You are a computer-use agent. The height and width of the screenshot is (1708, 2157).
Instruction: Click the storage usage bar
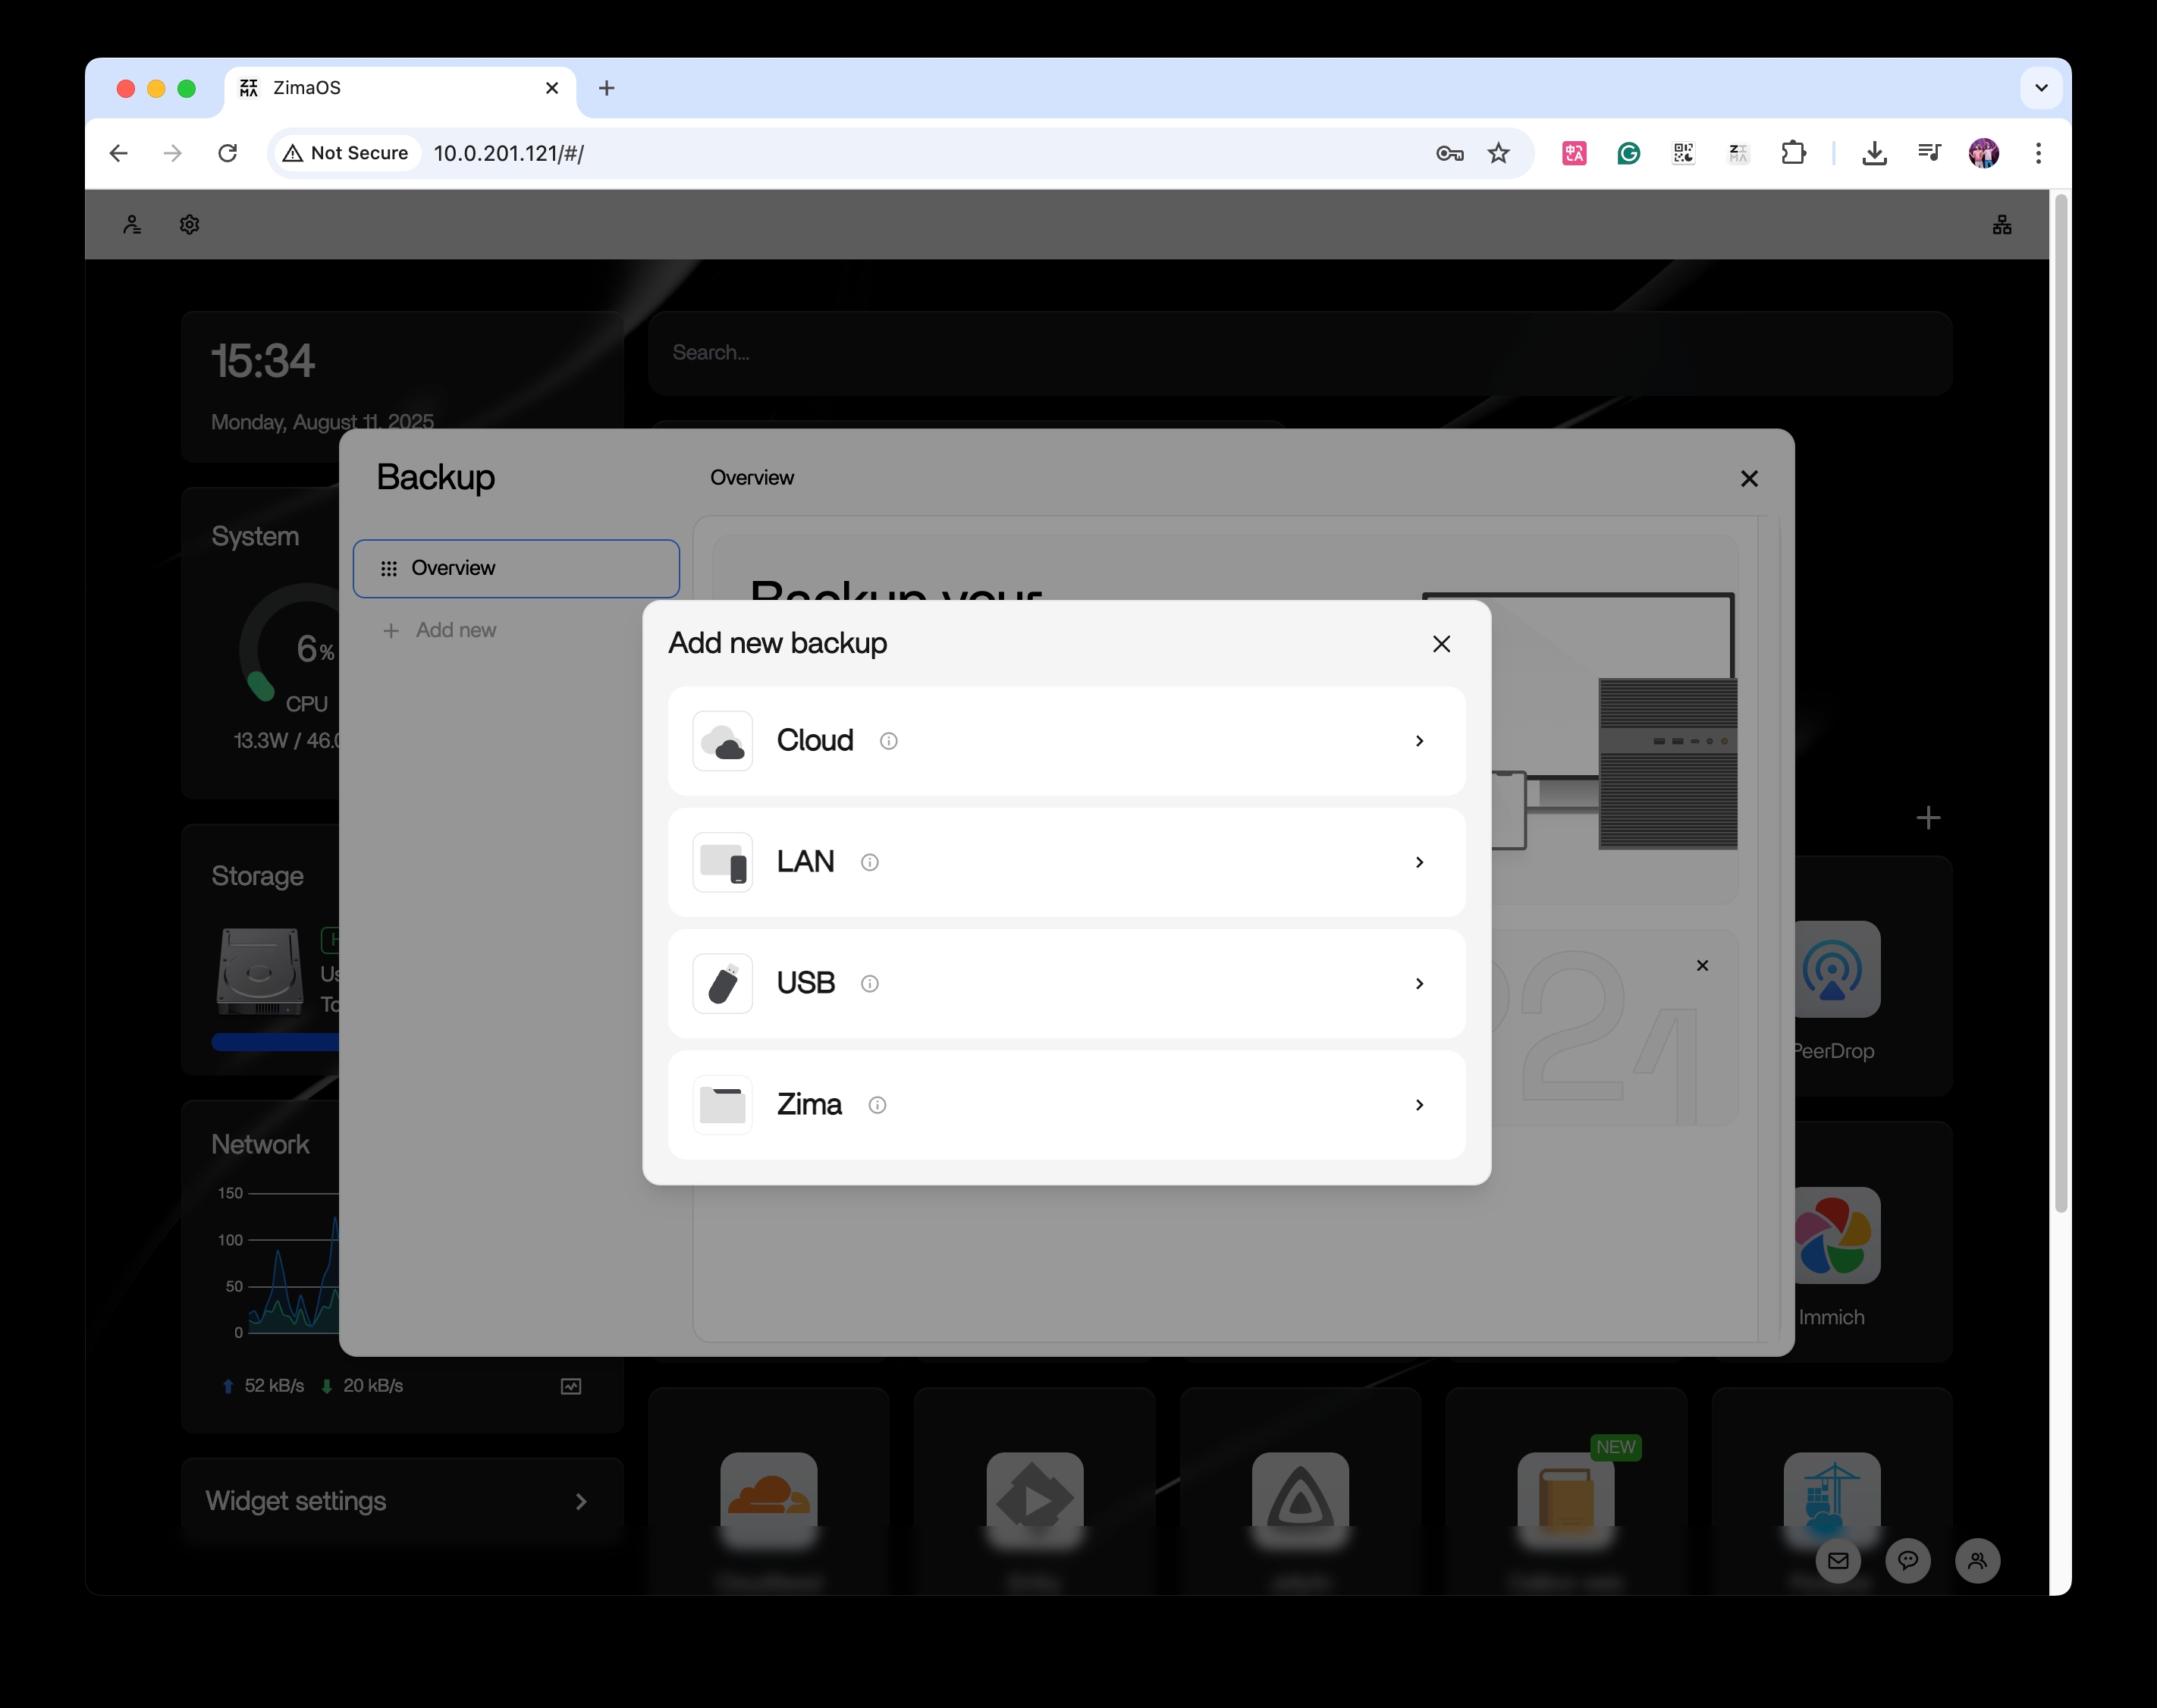[275, 1042]
